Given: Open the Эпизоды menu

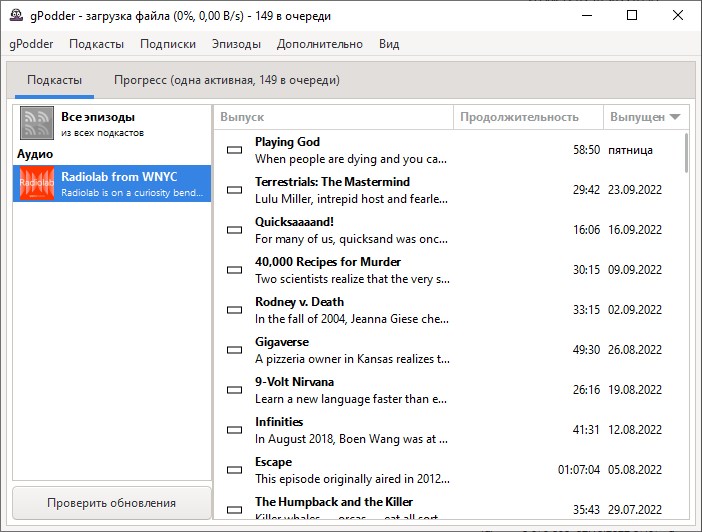Looking at the screenshot, I should coord(236,44).
